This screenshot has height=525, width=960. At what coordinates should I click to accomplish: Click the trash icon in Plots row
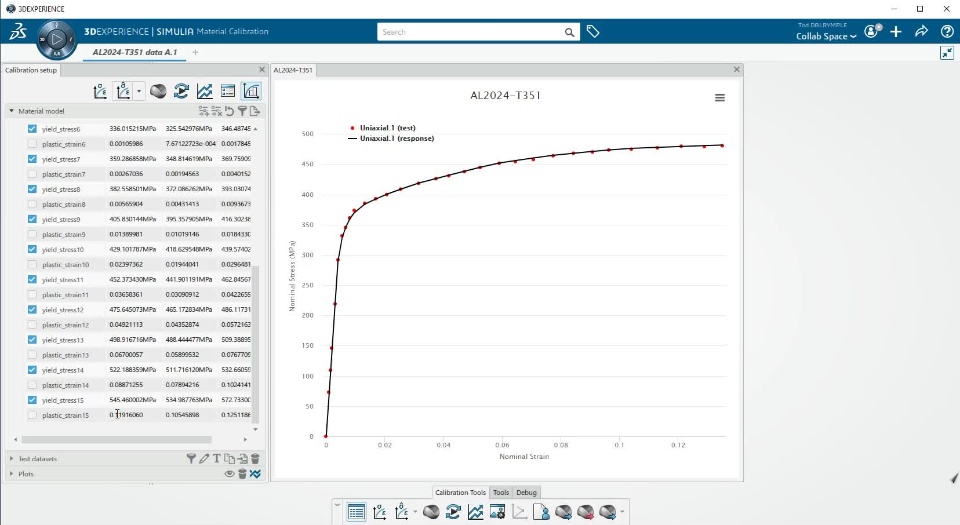click(242, 474)
